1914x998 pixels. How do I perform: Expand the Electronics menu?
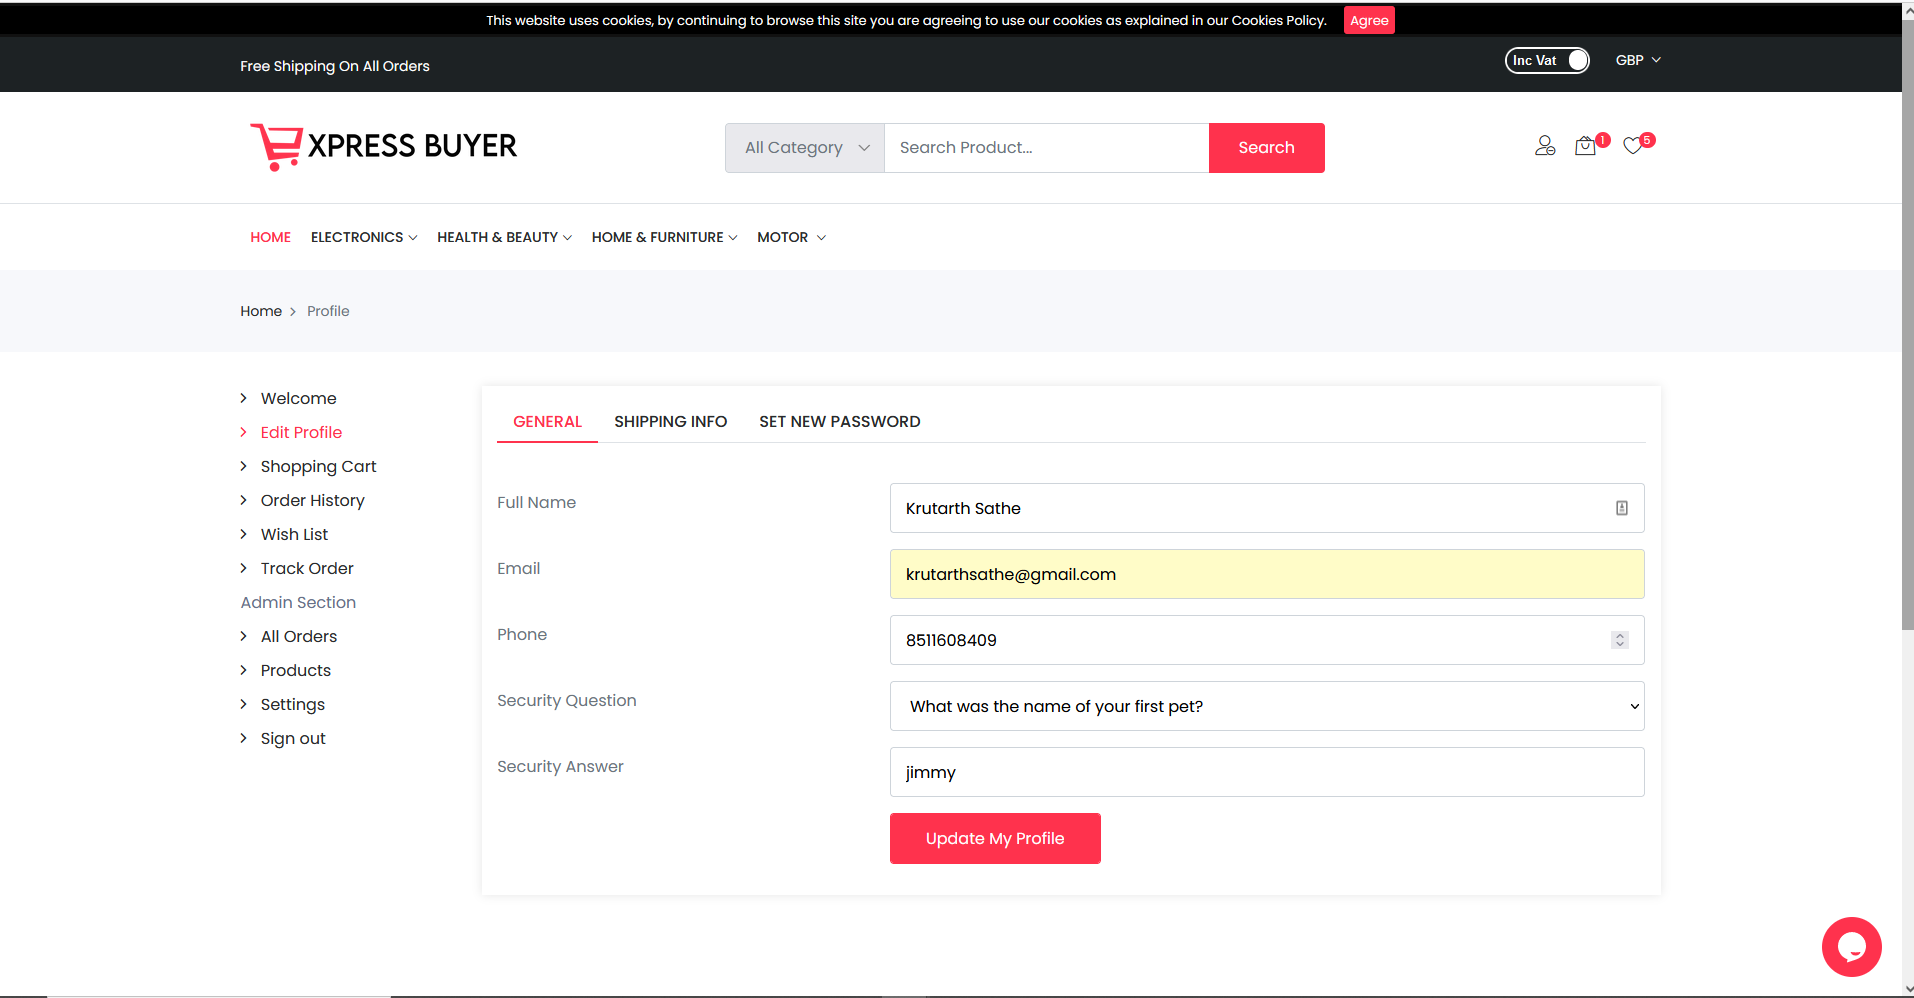coord(364,237)
